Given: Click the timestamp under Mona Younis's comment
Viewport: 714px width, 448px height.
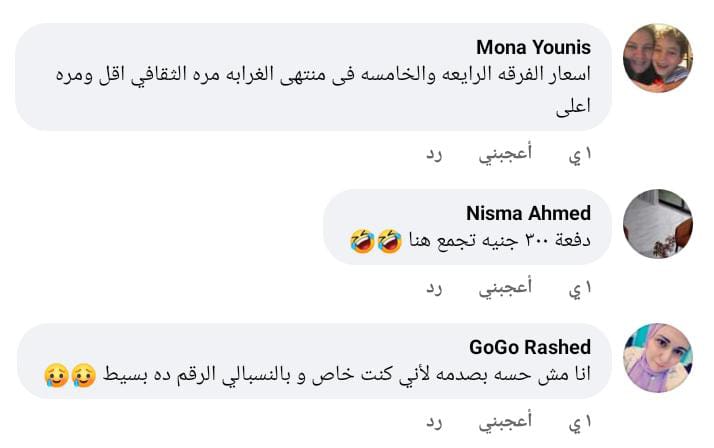Looking at the screenshot, I should (x=581, y=153).
